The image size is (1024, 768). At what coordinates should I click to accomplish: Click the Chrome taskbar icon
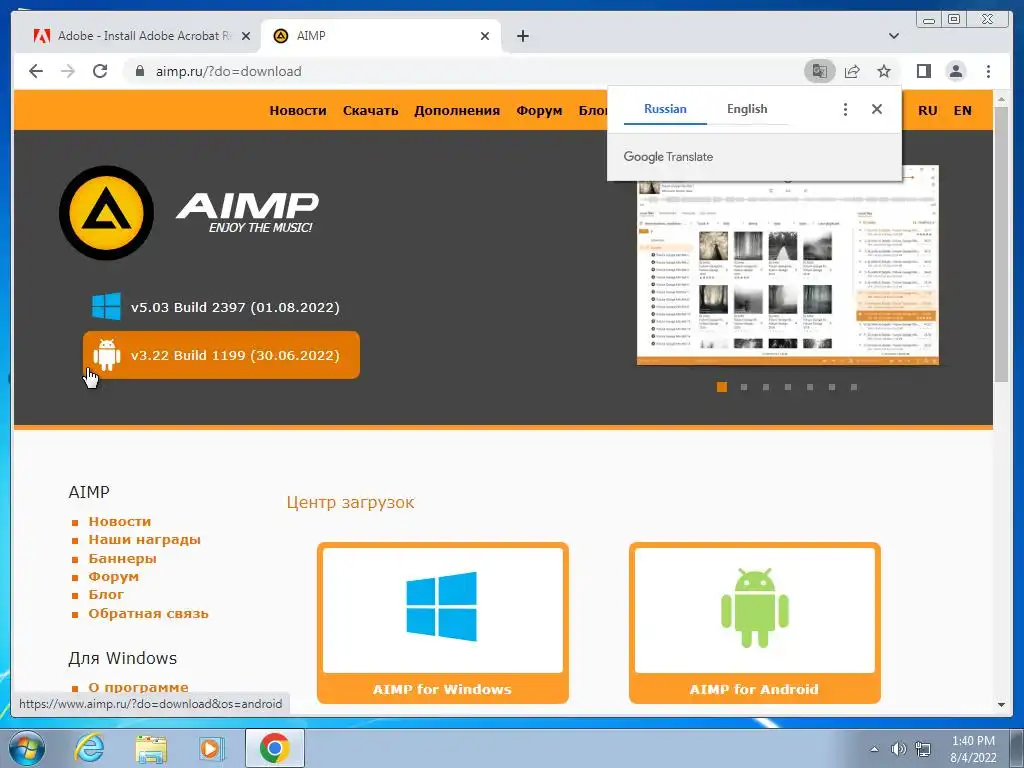(274, 748)
